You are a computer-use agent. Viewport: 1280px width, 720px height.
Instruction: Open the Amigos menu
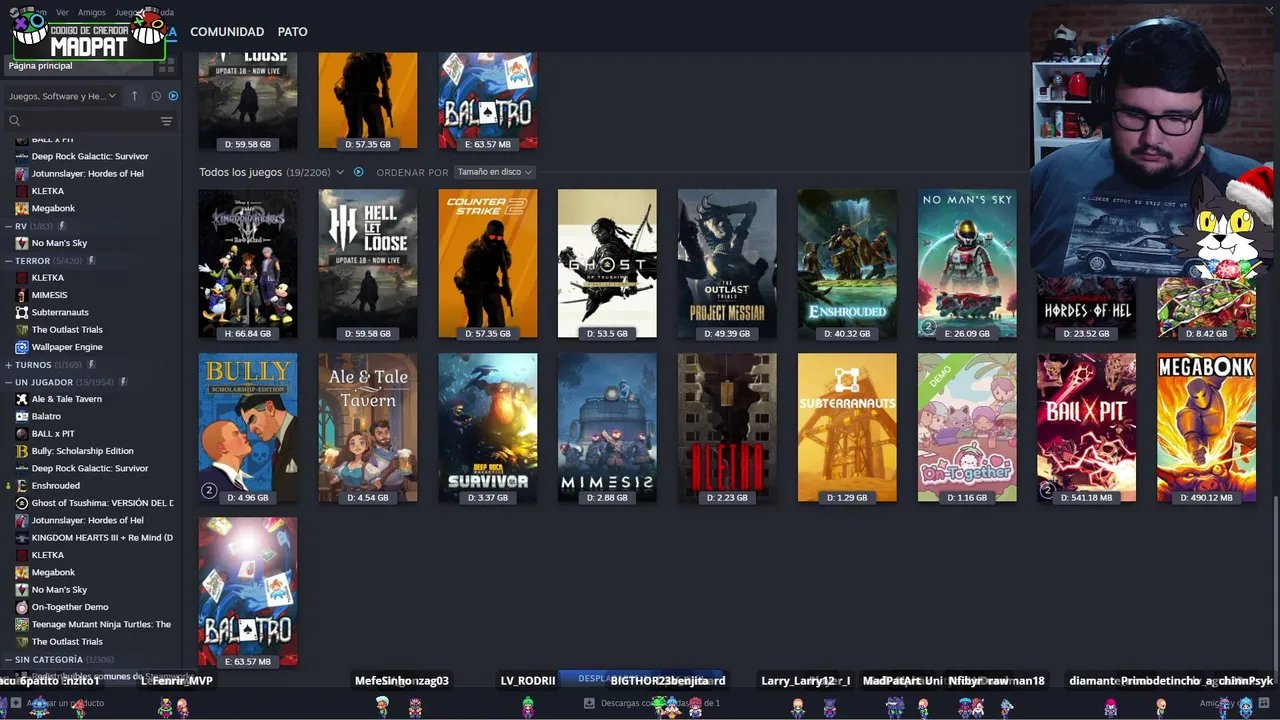92,12
